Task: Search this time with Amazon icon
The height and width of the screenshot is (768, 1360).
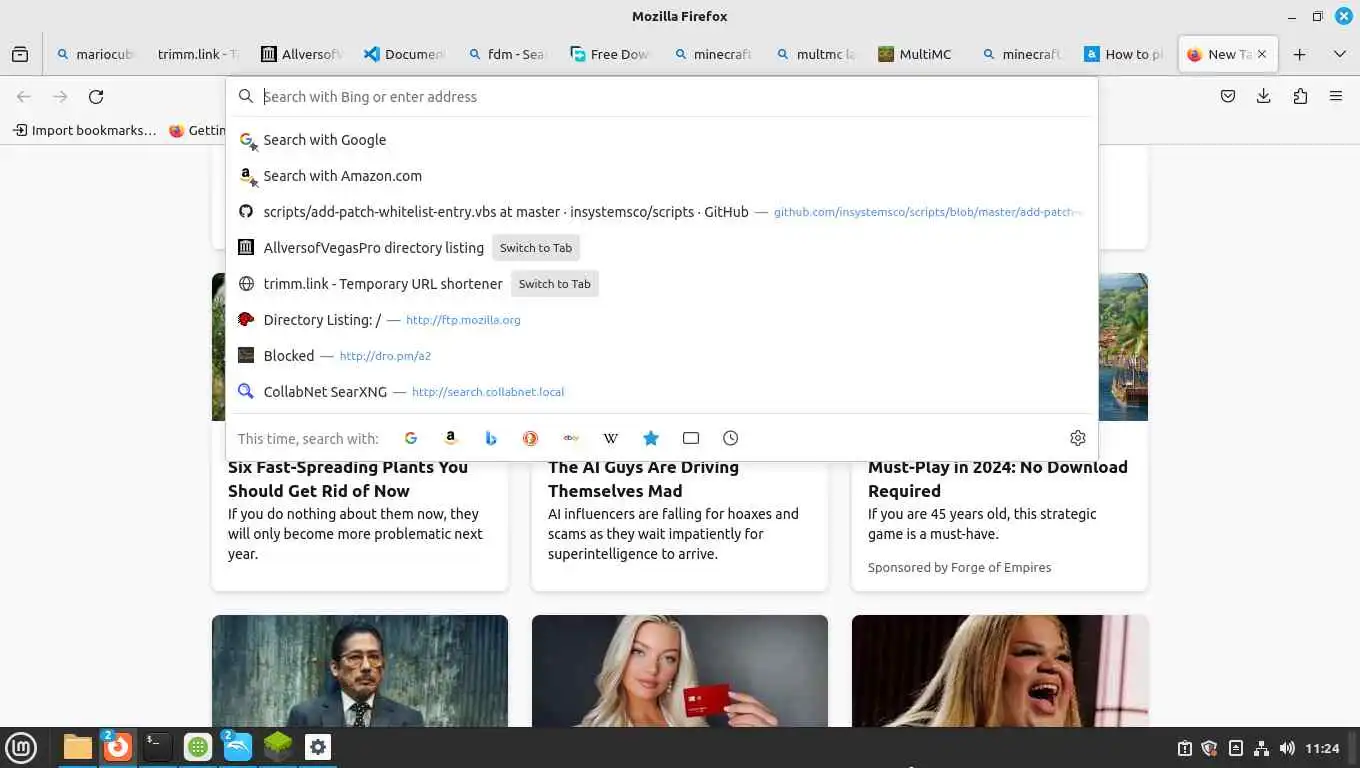Action: click(451, 438)
